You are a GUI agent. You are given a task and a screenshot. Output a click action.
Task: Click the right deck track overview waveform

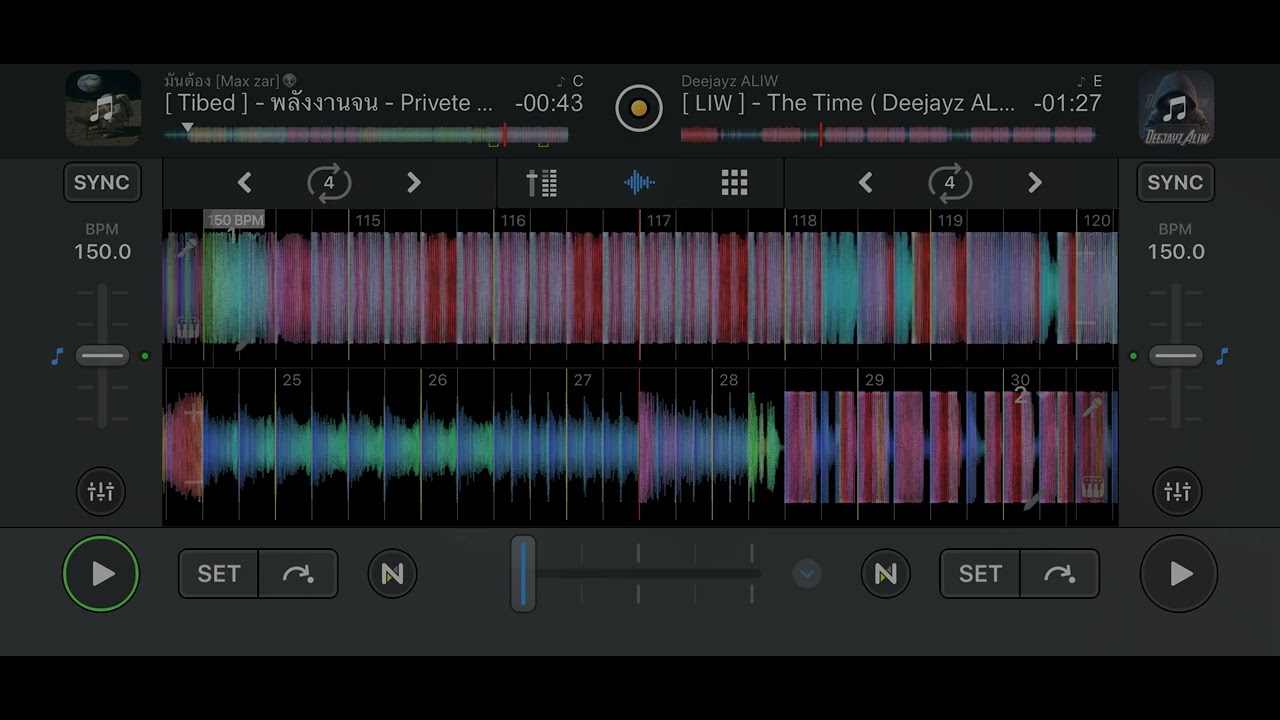(x=888, y=135)
